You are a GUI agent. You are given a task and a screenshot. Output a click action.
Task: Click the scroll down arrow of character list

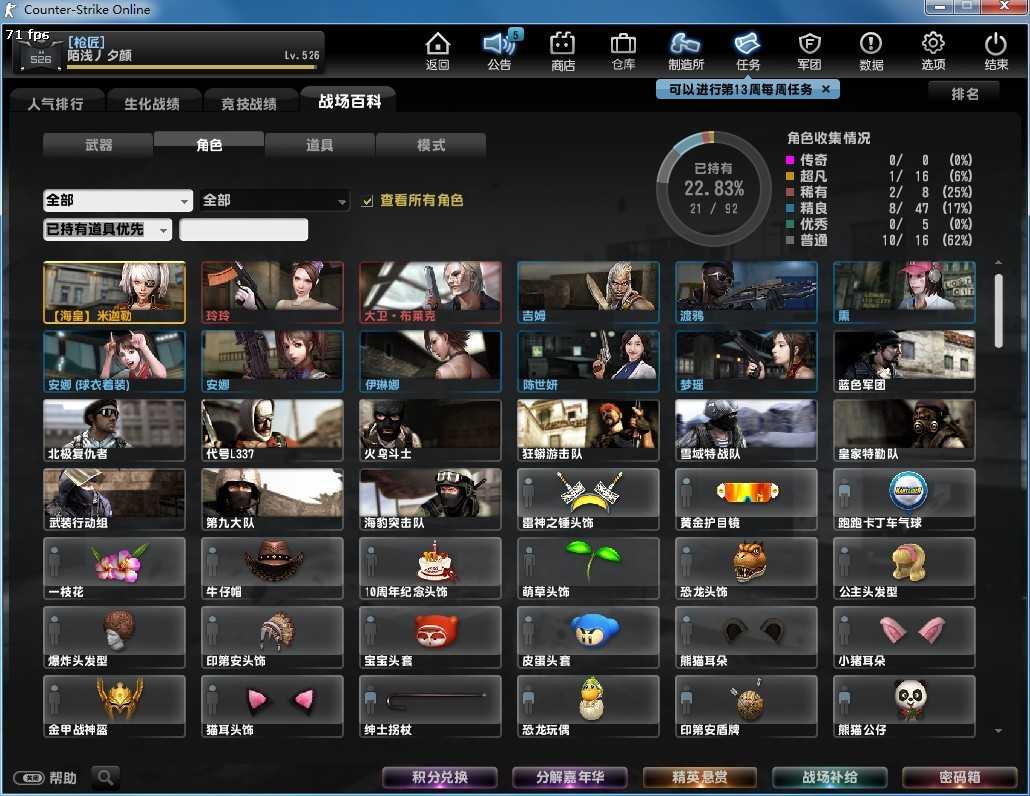point(998,730)
